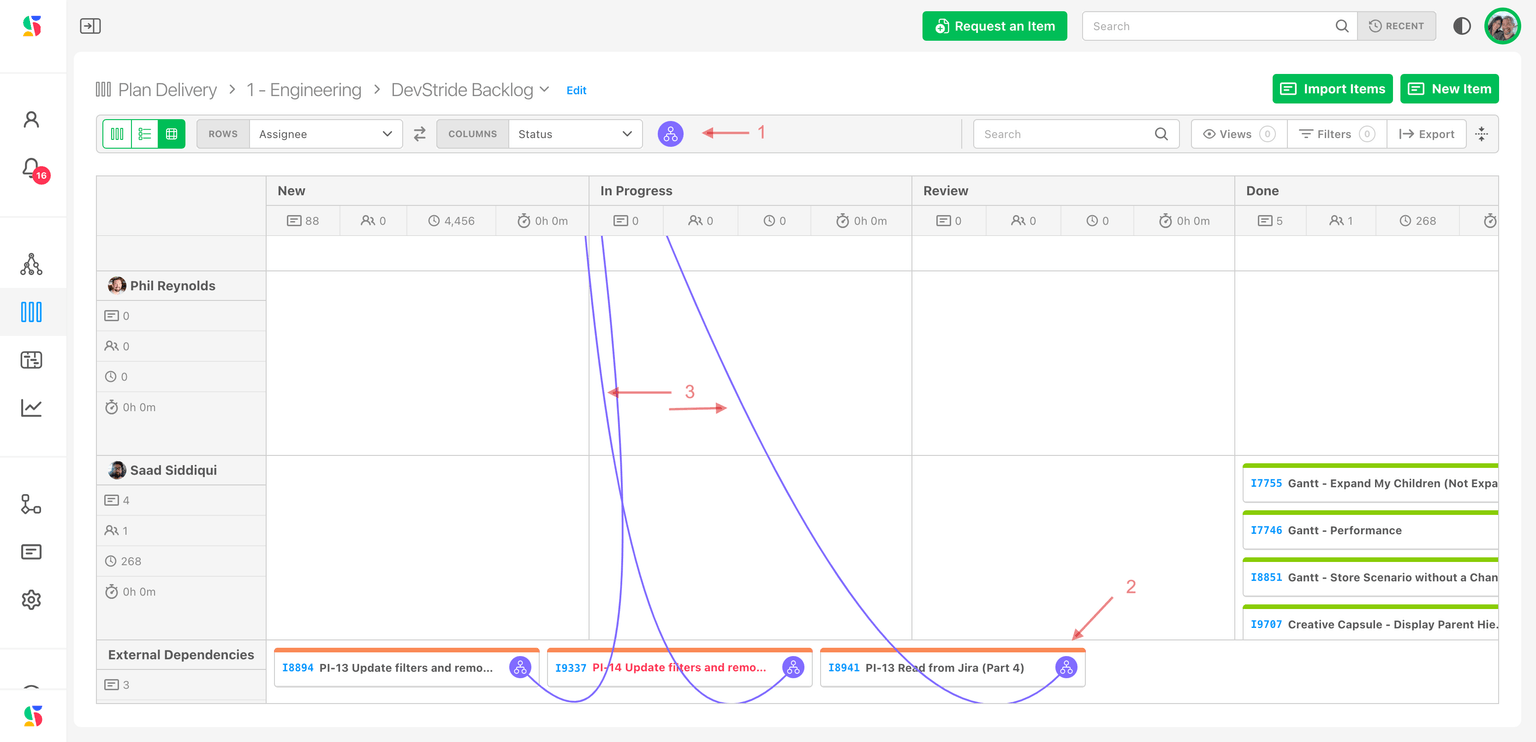Open the Filters menu
This screenshot has height=742, width=1536.
pyautogui.click(x=1337, y=134)
